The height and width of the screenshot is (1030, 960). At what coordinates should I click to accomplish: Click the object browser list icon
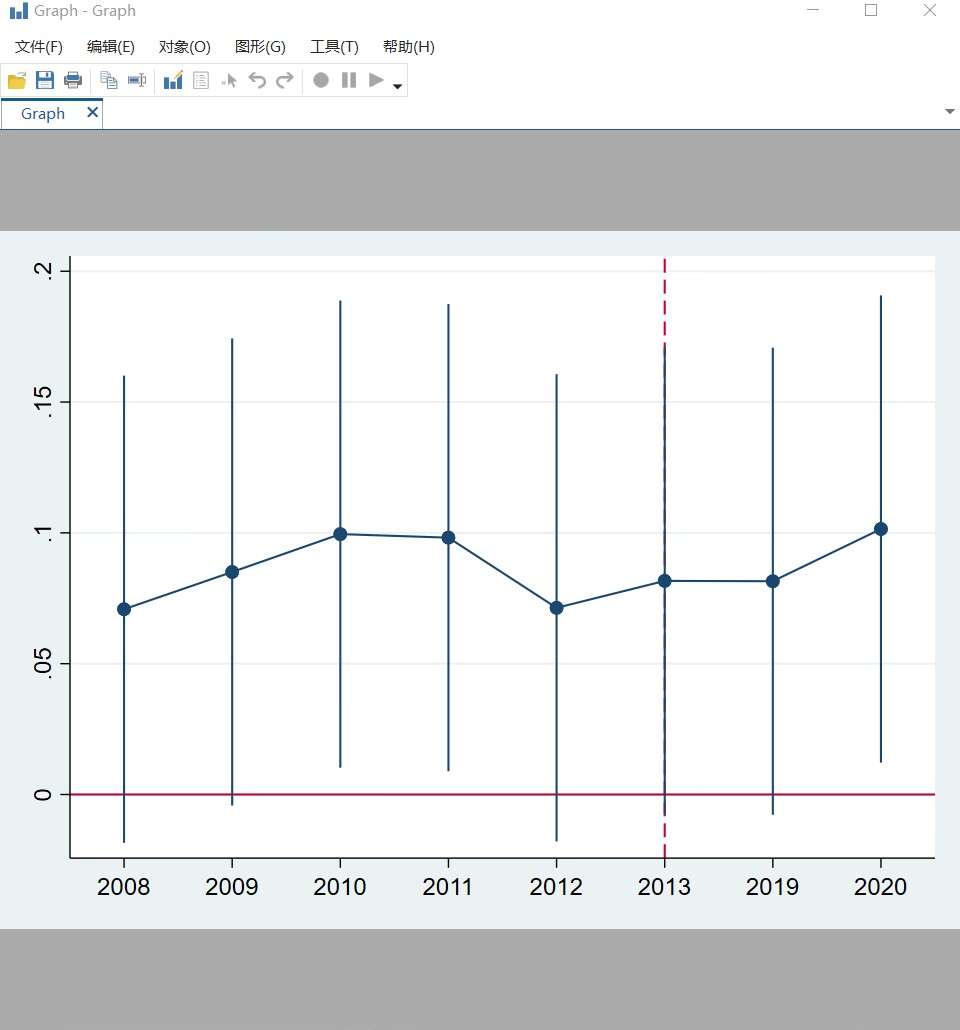pyautogui.click(x=201, y=80)
